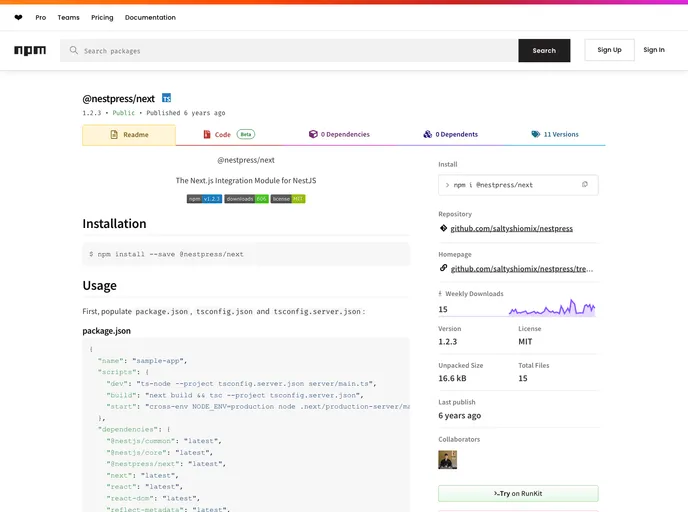Viewport: 688px width, 512px height.
Task: Open the Pro menu item
Action: click(41, 18)
